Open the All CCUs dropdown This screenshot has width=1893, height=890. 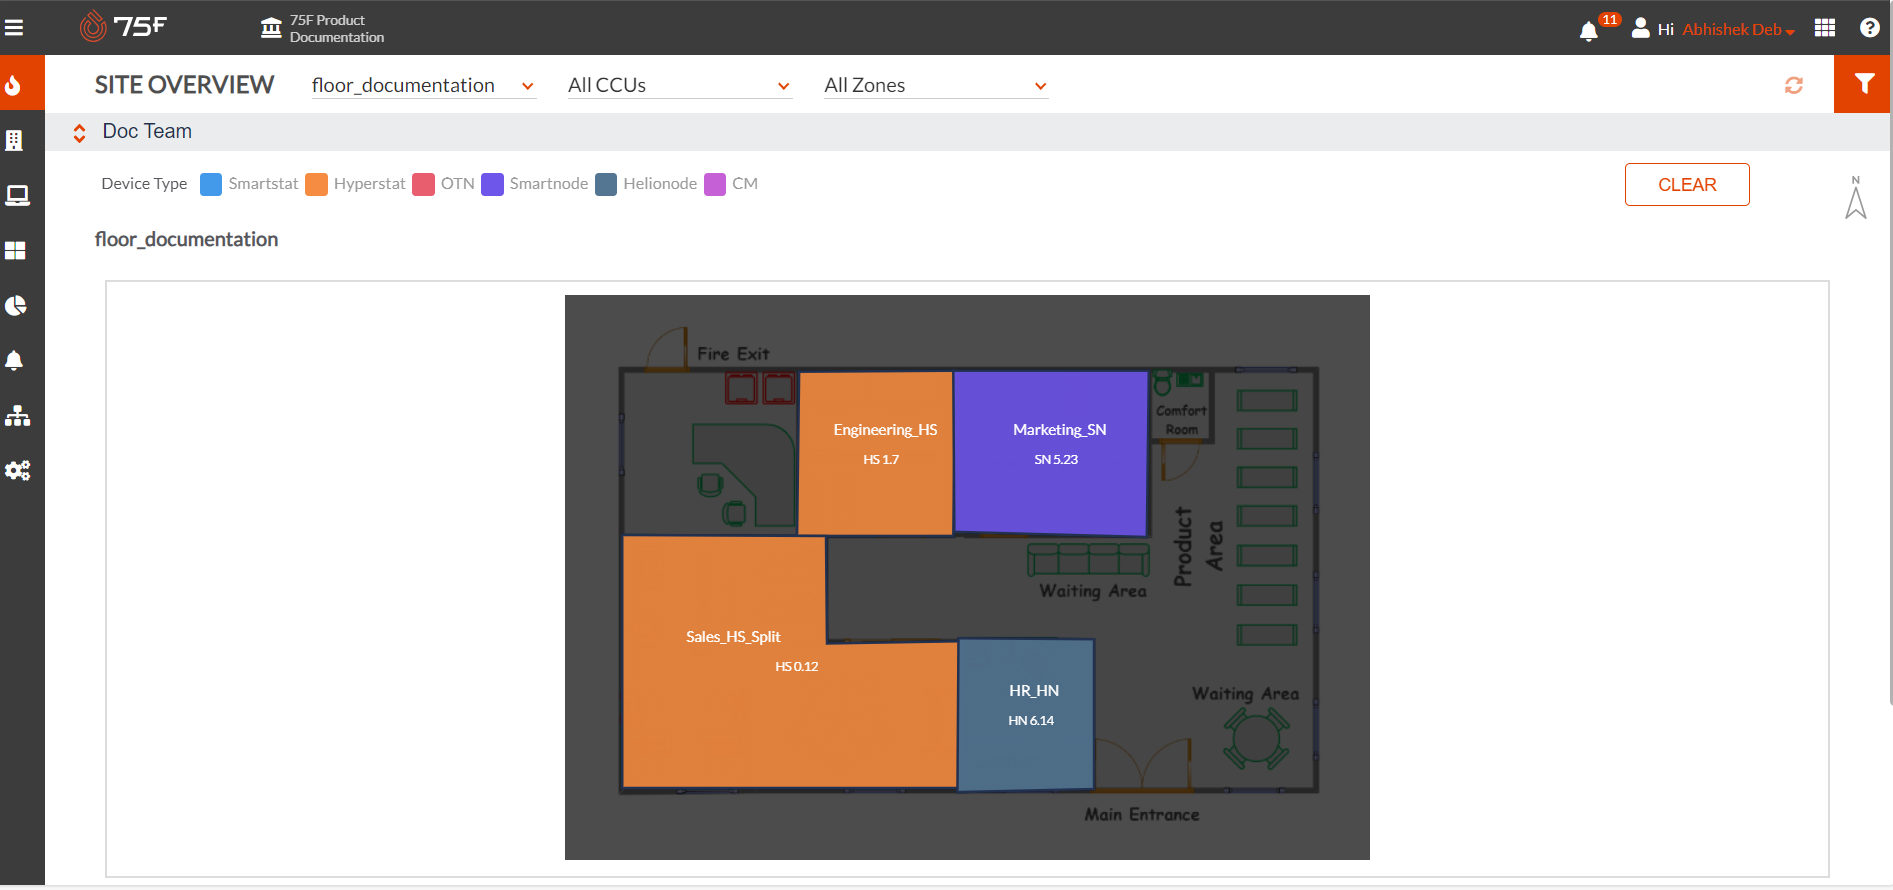click(x=679, y=86)
